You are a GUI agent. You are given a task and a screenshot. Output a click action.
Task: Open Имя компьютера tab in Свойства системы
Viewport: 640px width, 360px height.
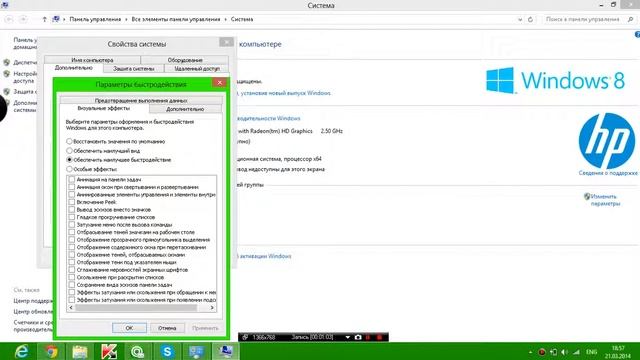[x=92, y=60]
